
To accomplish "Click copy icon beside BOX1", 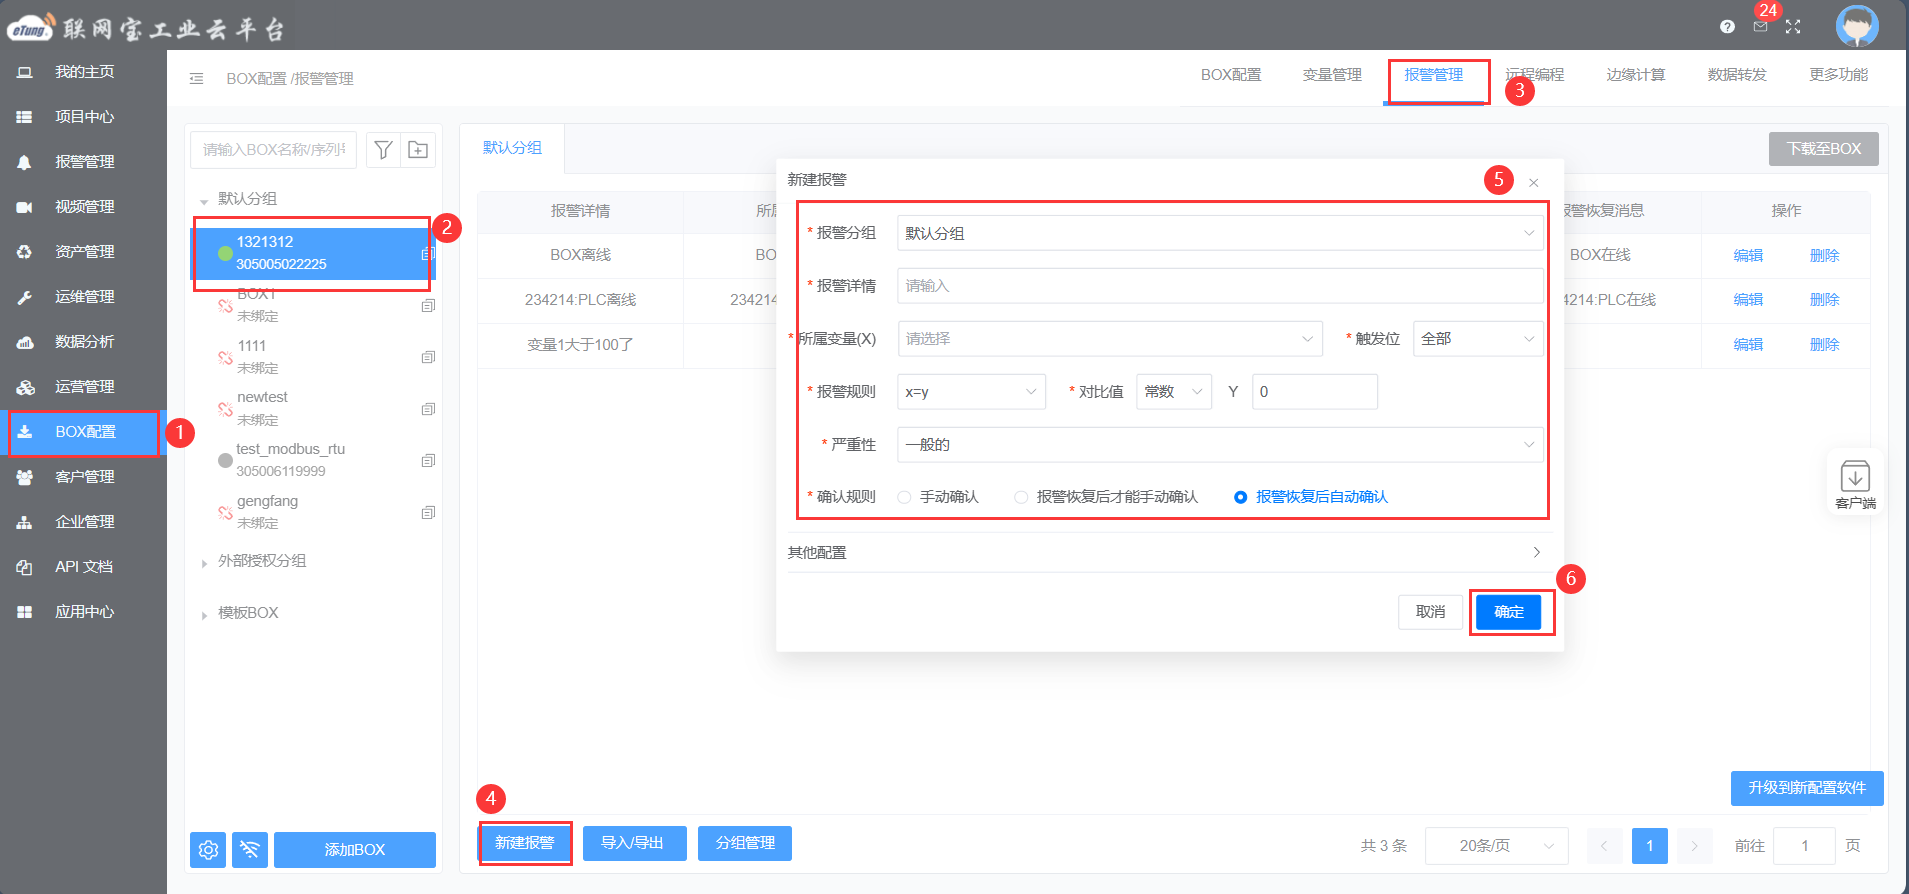I will point(428,306).
